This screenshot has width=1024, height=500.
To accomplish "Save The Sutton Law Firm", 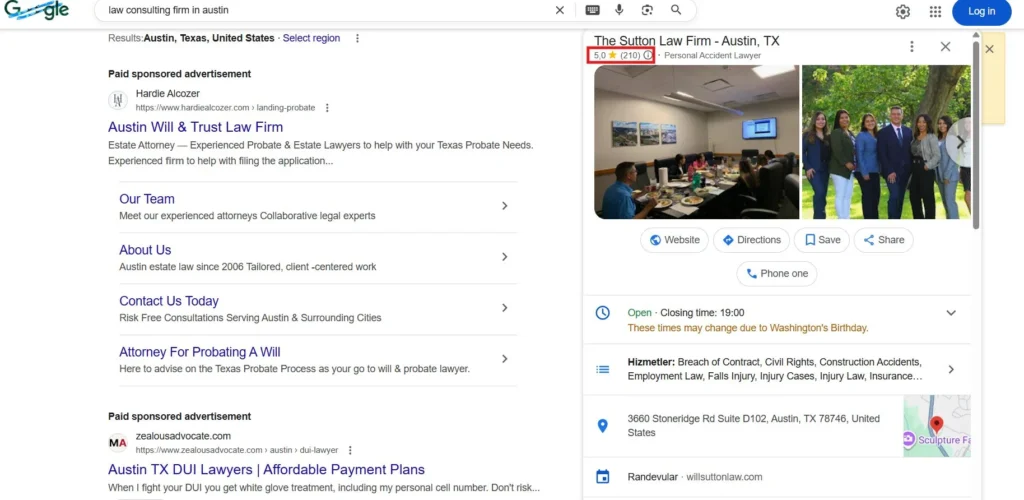I will point(822,240).
